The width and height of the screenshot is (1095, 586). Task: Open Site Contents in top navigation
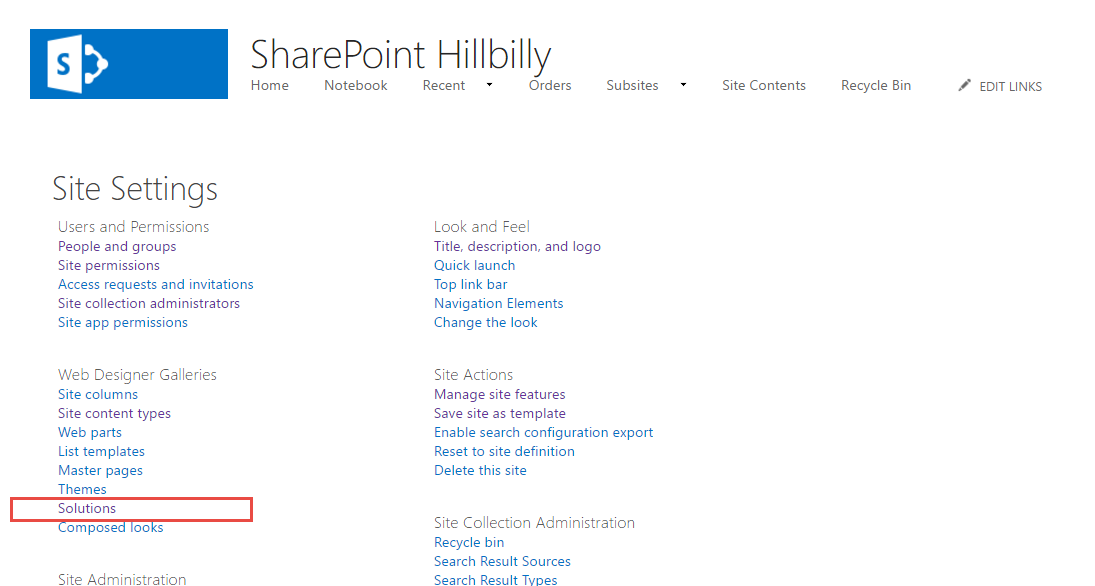(764, 85)
